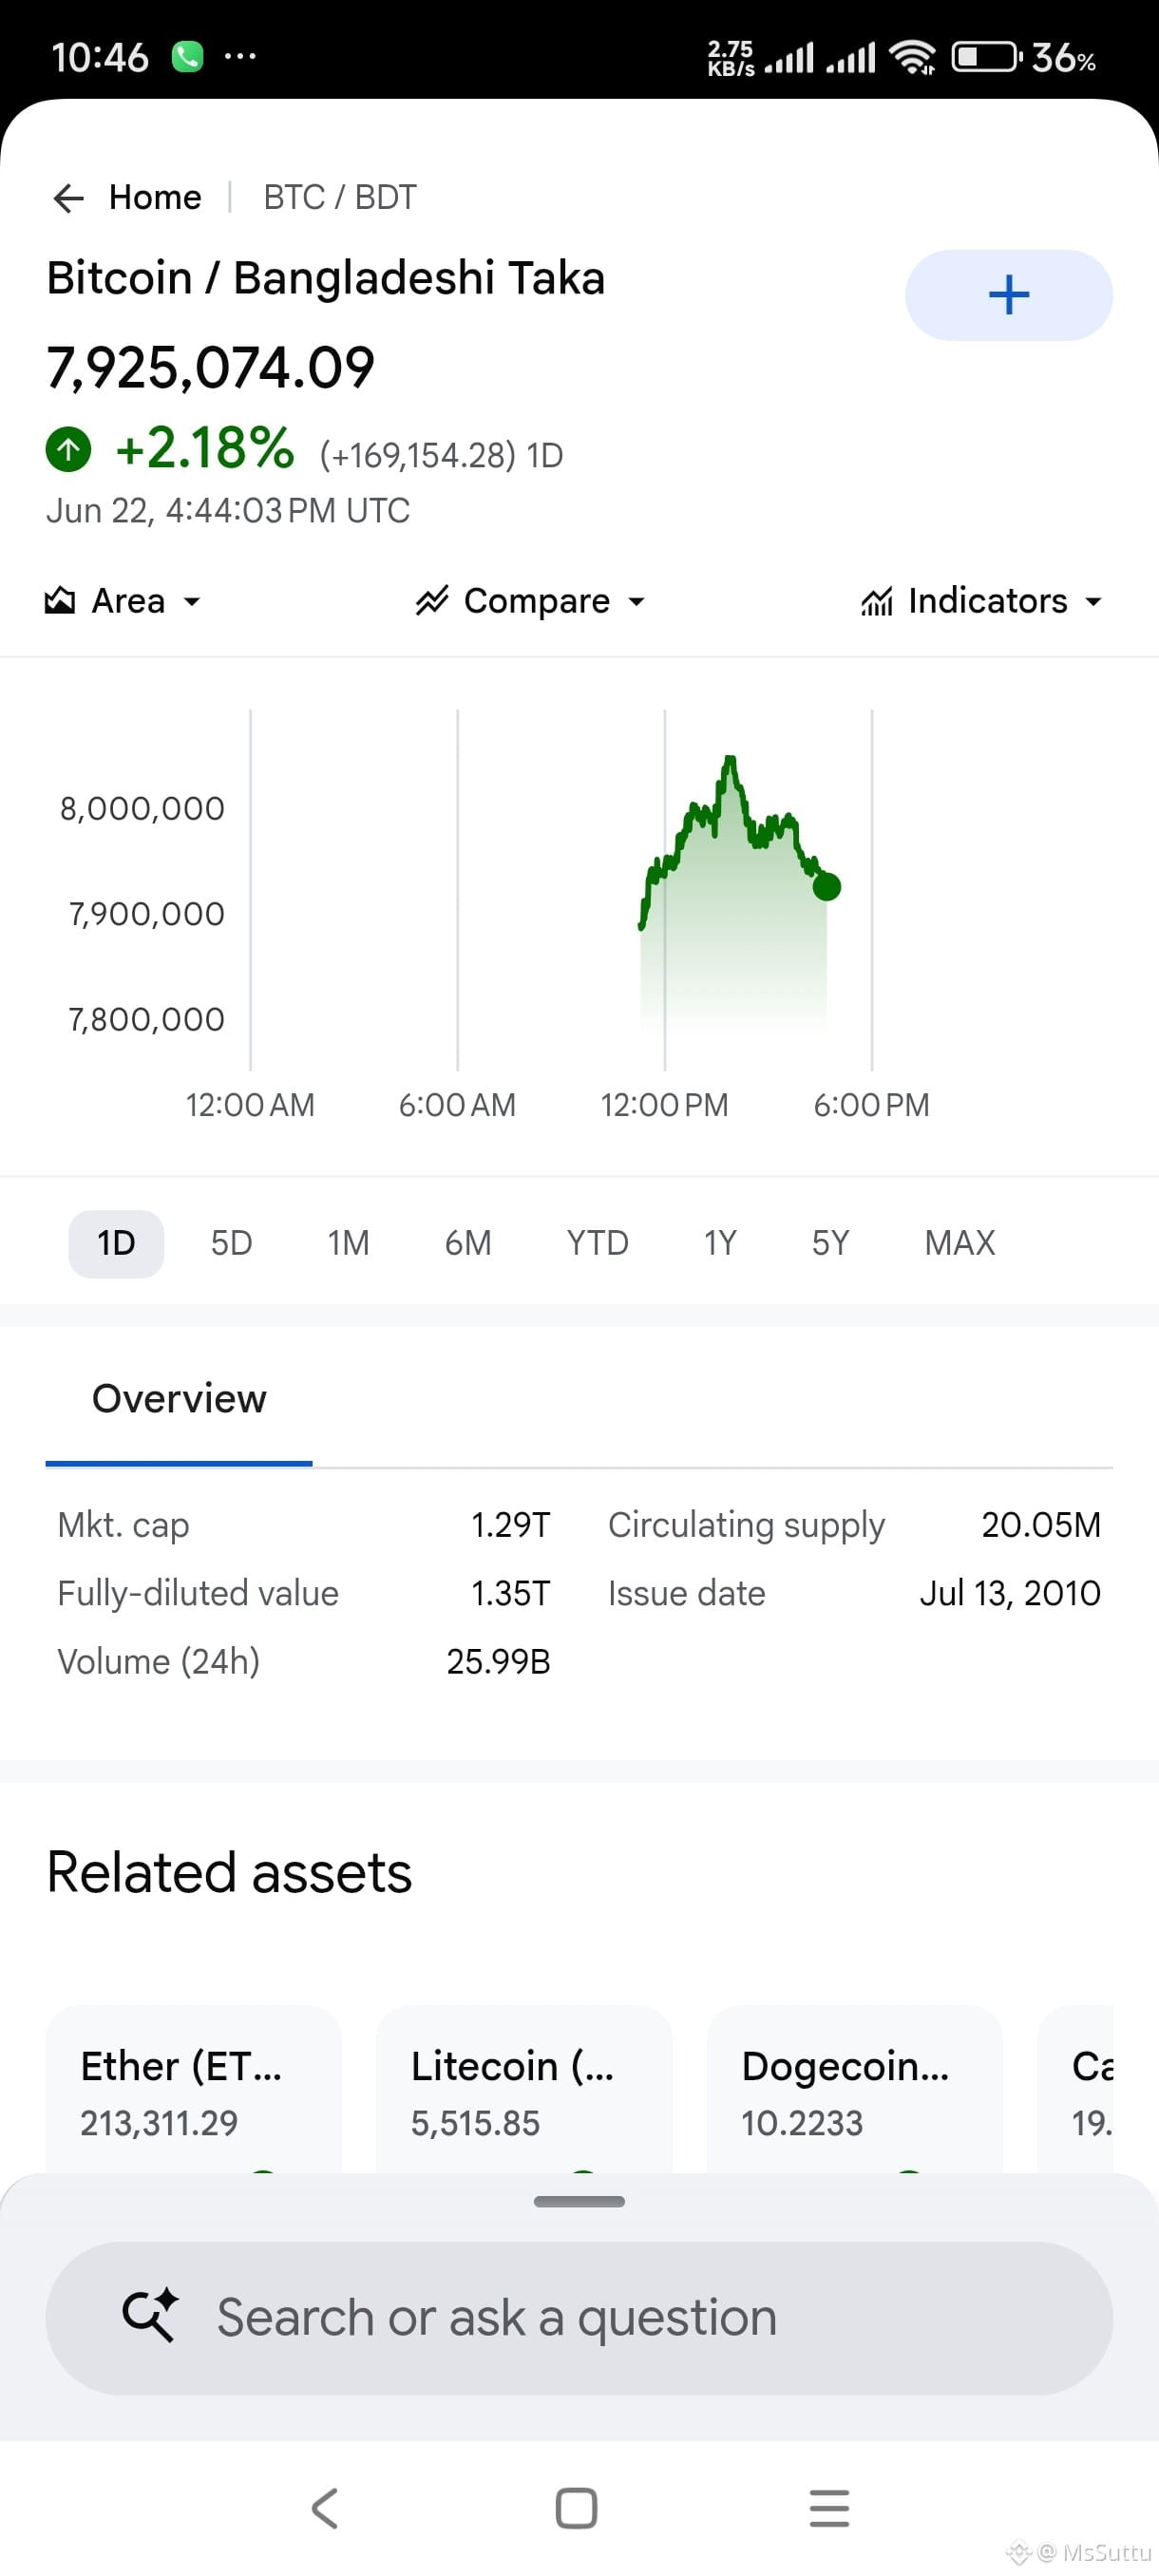Tap the green up-arrow change icon
The height and width of the screenshot is (2576, 1159).
[x=68, y=449]
